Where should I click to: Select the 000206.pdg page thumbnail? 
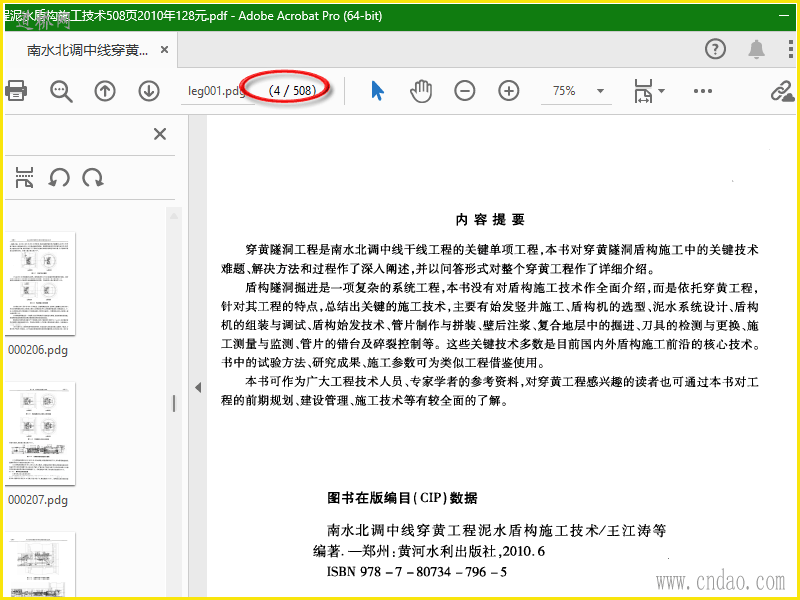pos(40,284)
